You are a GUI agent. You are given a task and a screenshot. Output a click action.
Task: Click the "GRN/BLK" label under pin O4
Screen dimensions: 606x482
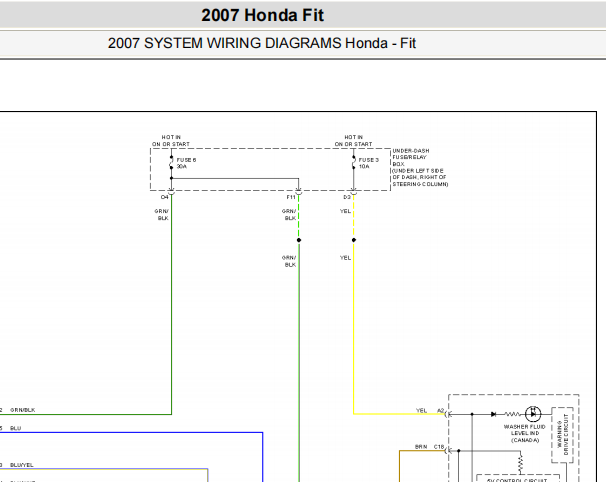tap(162, 215)
